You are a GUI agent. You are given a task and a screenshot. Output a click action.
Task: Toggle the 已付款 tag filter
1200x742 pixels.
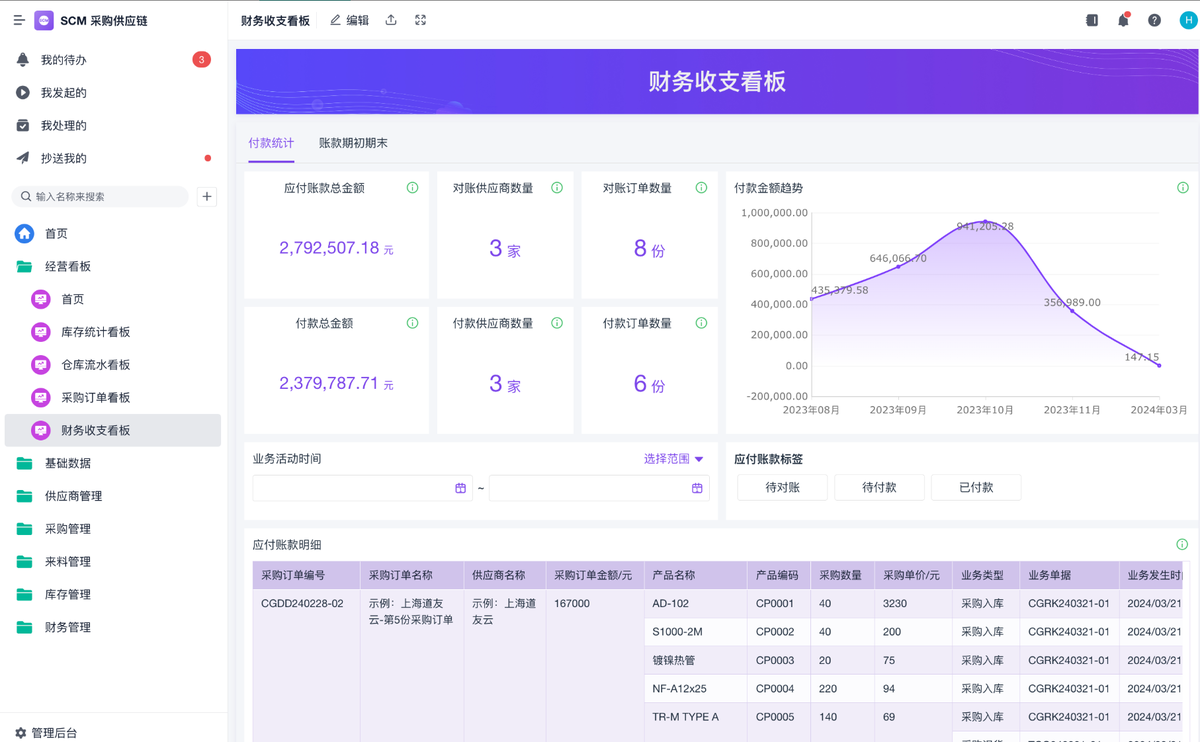(976, 487)
